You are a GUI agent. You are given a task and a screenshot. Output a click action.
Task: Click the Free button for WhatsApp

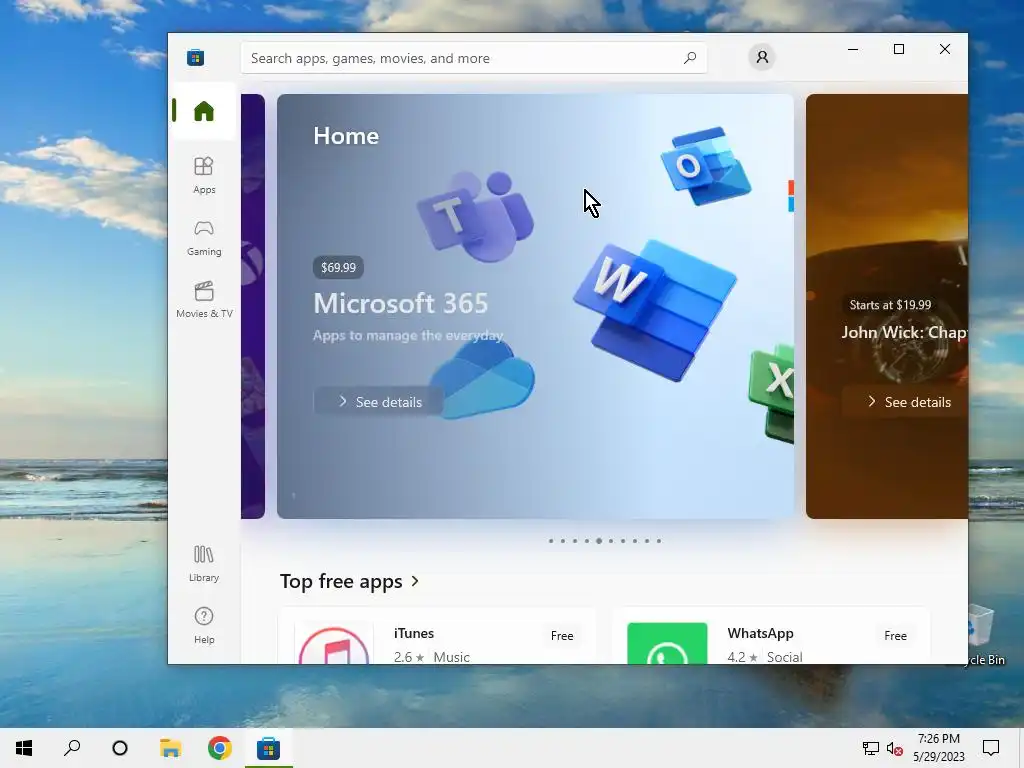(x=895, y=635)
